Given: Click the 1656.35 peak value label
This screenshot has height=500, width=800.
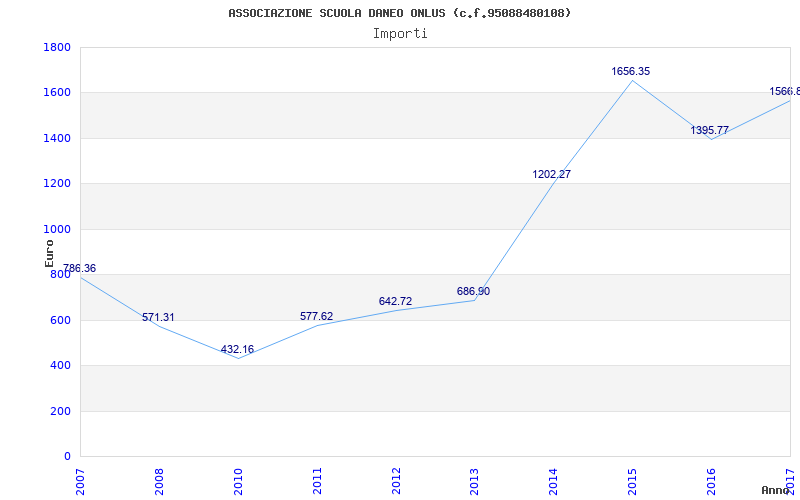Looking at the screenshot, I should [x=631, y=71].
